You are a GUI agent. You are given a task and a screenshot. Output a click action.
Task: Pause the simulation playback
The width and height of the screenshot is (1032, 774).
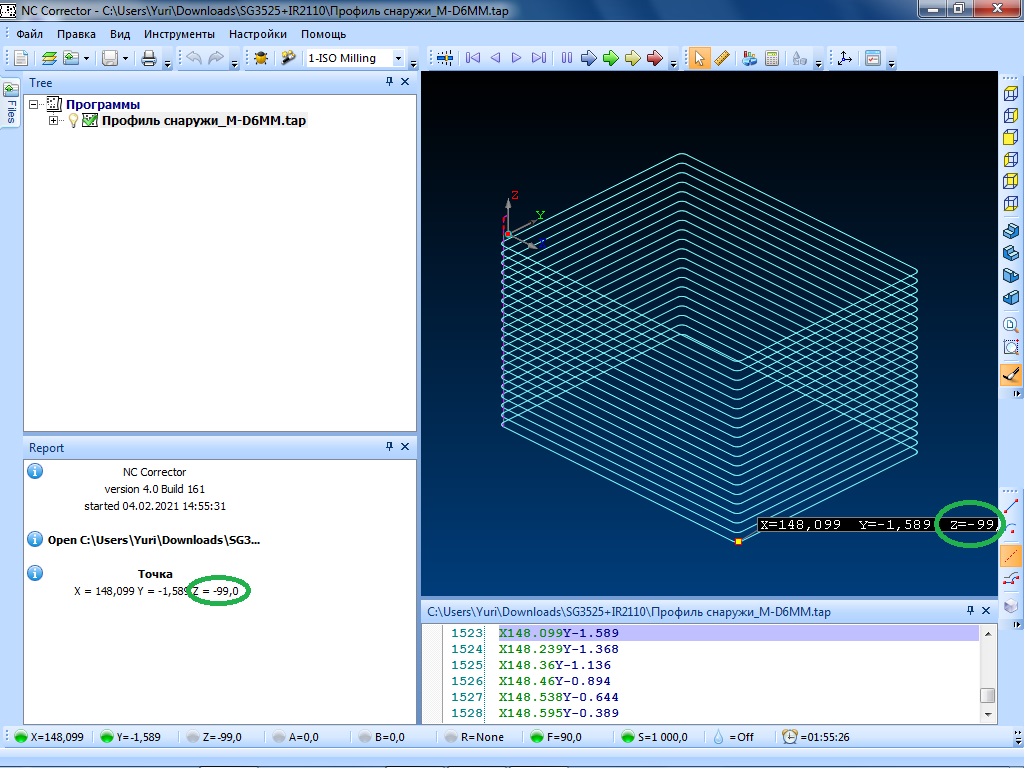(x=566, y=58)
